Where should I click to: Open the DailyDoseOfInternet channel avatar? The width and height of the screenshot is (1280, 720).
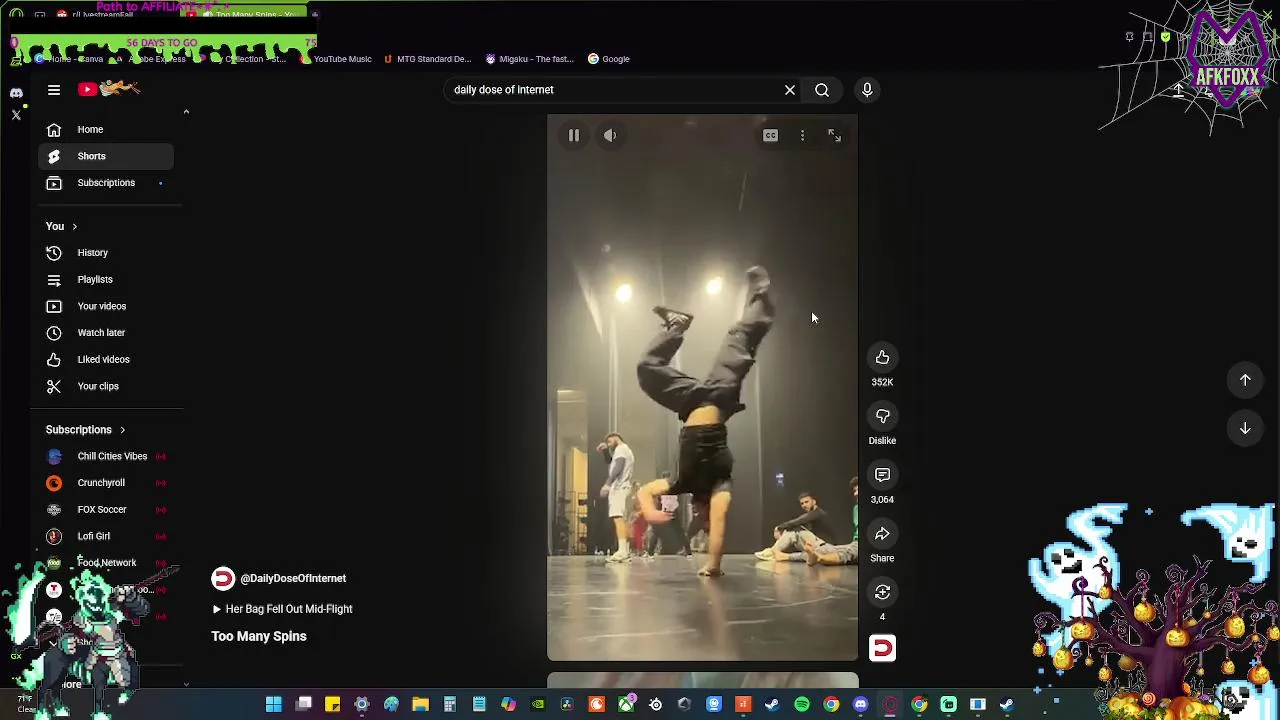pyautogui.click(x=223, y=578)
